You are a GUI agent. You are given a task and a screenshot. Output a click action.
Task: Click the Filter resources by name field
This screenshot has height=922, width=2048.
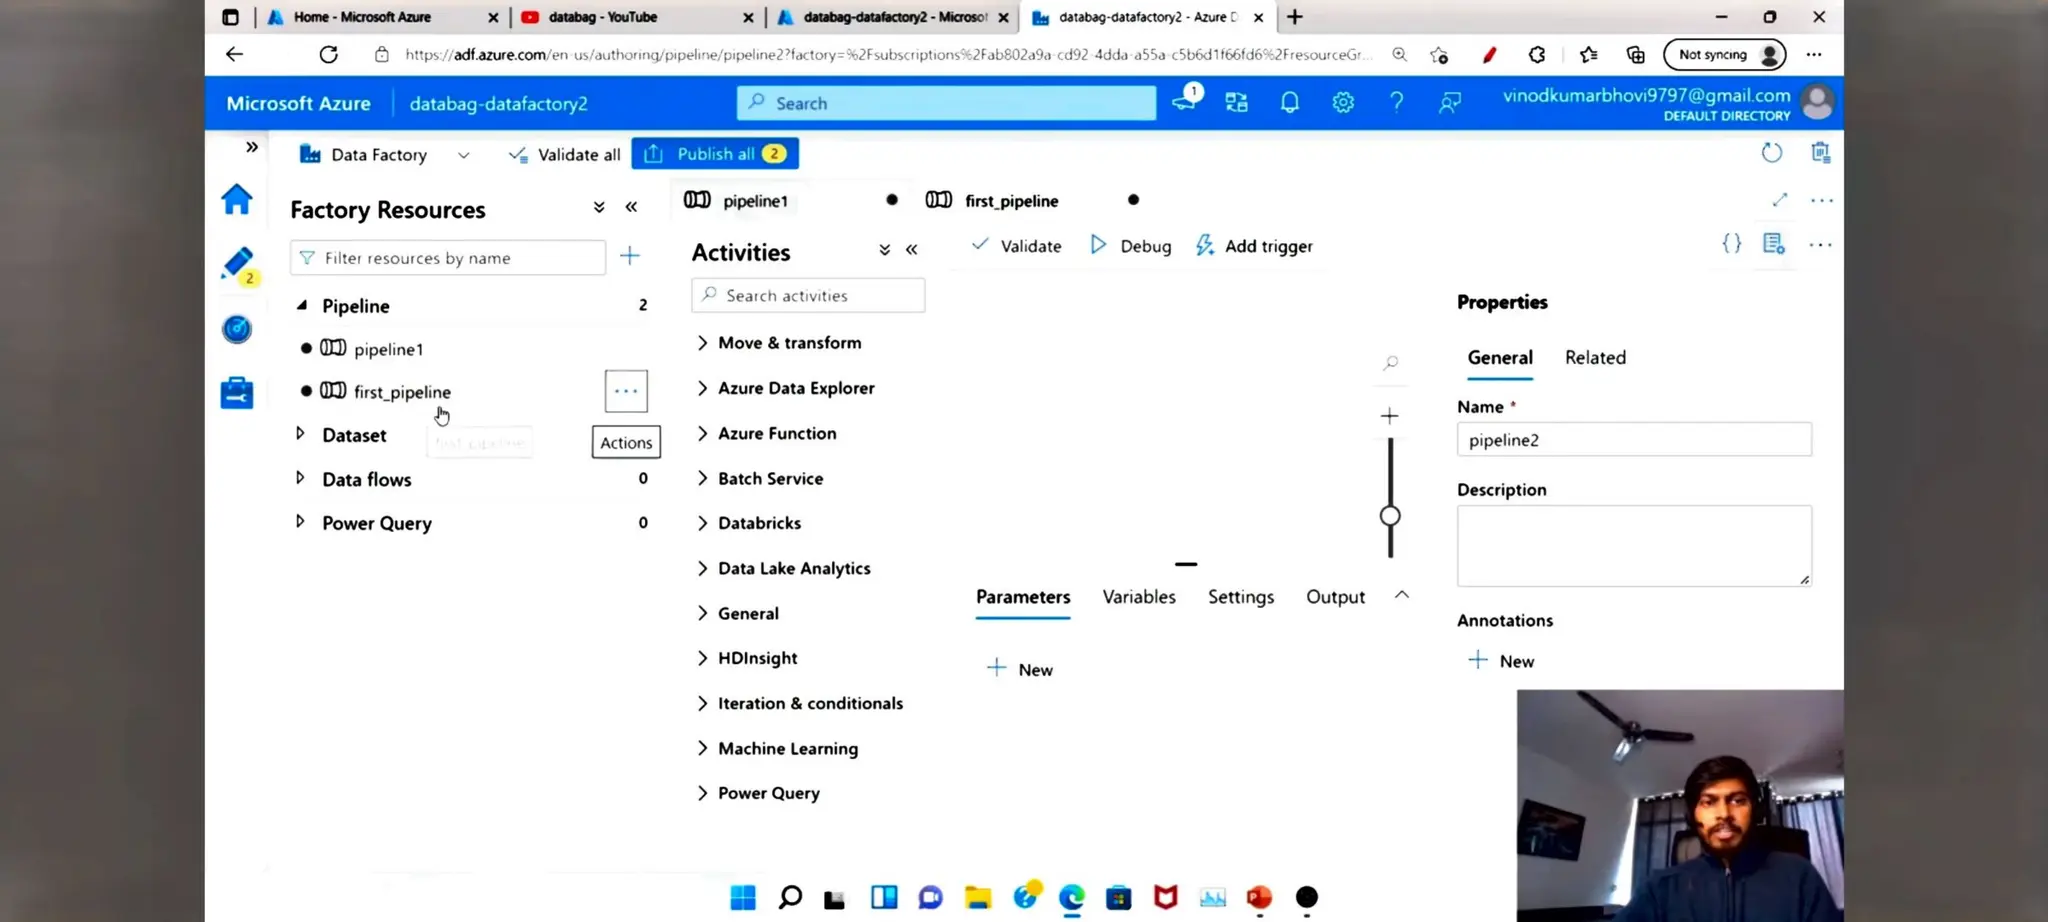pyautogui.click(x=448, y=258)
